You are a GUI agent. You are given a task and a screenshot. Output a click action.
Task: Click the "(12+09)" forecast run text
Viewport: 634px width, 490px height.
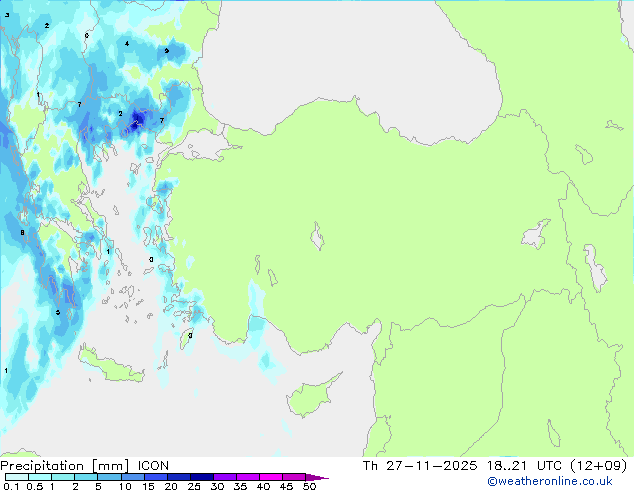pyautogui.click(x=599, y=466)
